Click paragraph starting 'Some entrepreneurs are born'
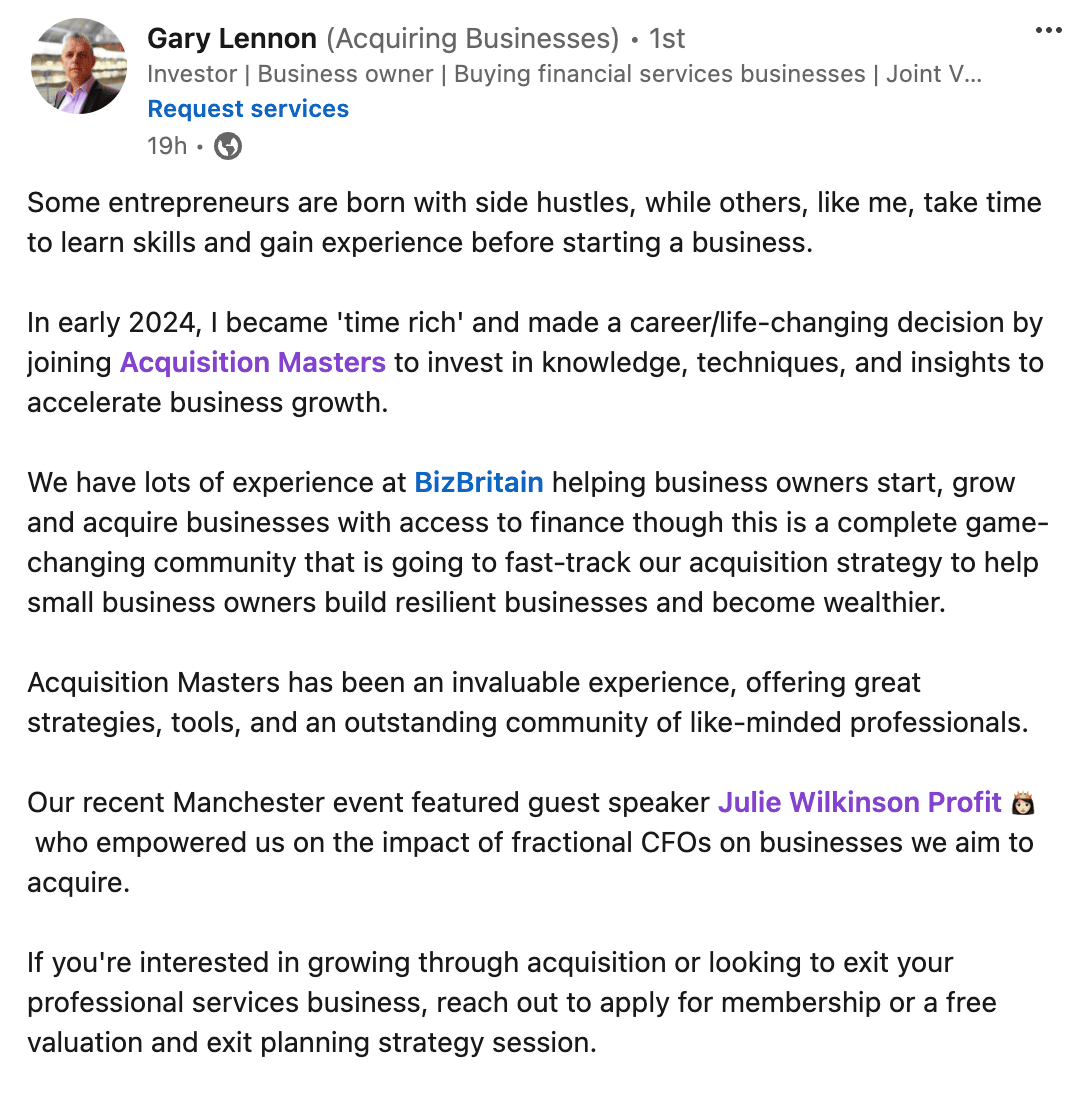This screenshot has height=1110, width=1090. pos(534,222)
